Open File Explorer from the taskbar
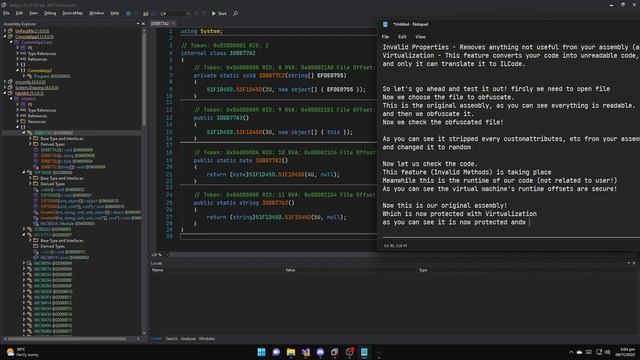 tap(291, 352)
